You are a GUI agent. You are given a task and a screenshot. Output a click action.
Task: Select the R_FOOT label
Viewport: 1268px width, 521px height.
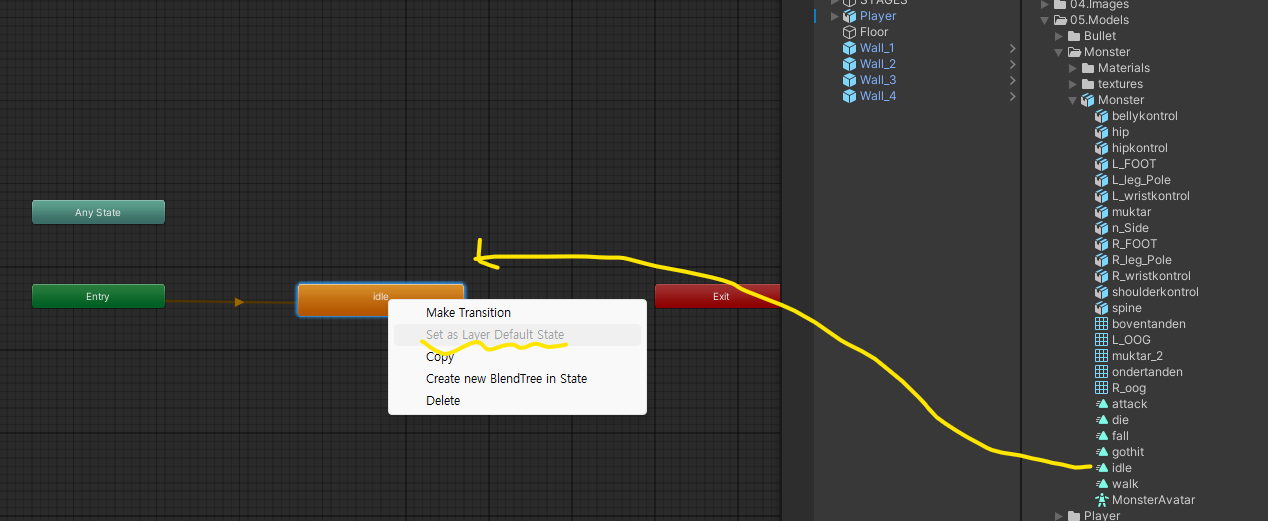[x=1134, y=244]
